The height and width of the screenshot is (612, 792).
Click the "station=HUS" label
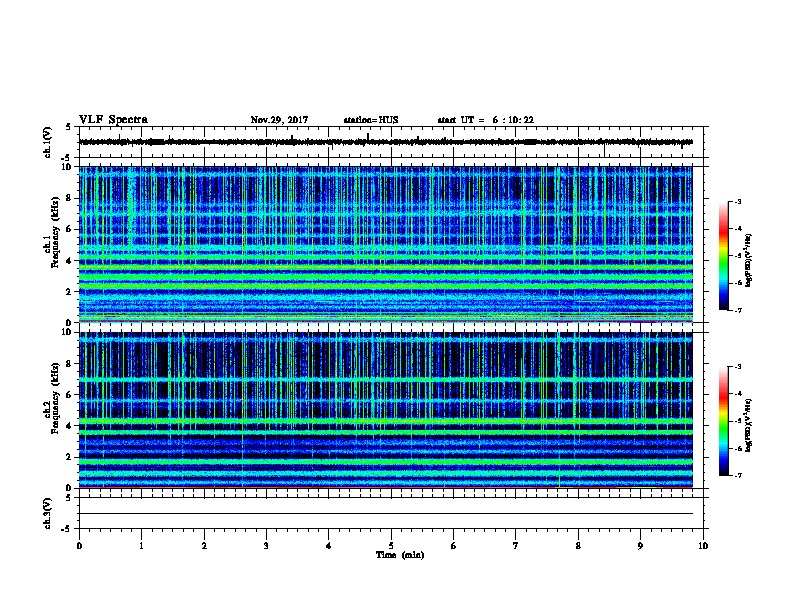pyautogui.click(x=371, y=120)
